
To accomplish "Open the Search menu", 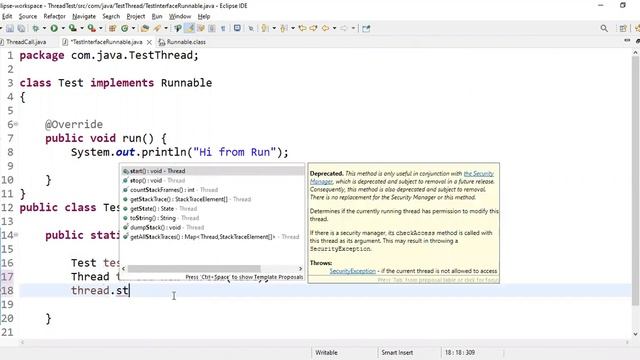I will click(x=111, y=16).
